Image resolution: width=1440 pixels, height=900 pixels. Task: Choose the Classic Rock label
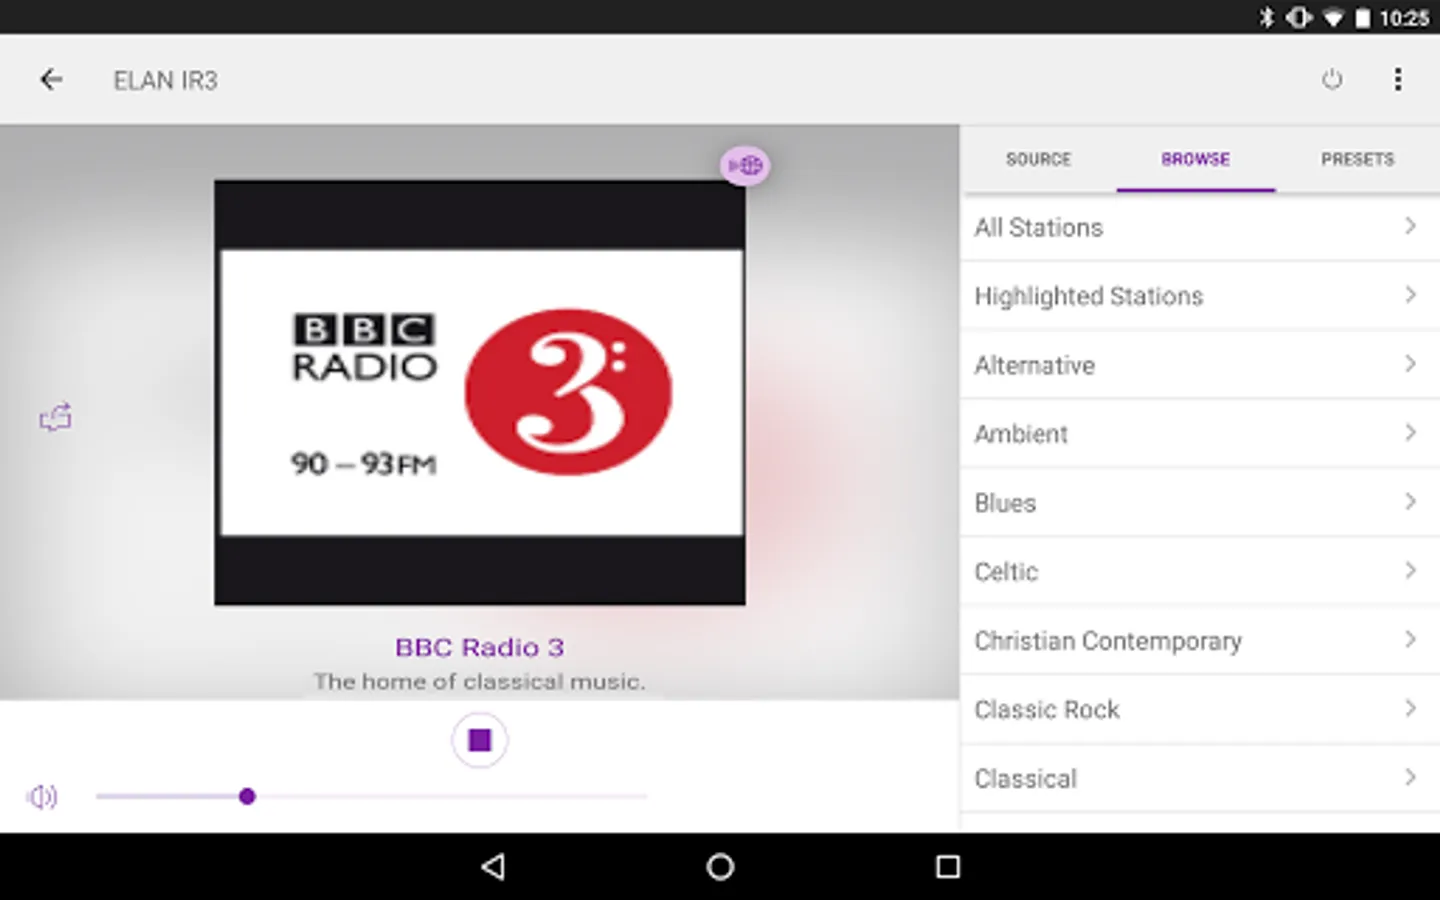[1047, 710]
